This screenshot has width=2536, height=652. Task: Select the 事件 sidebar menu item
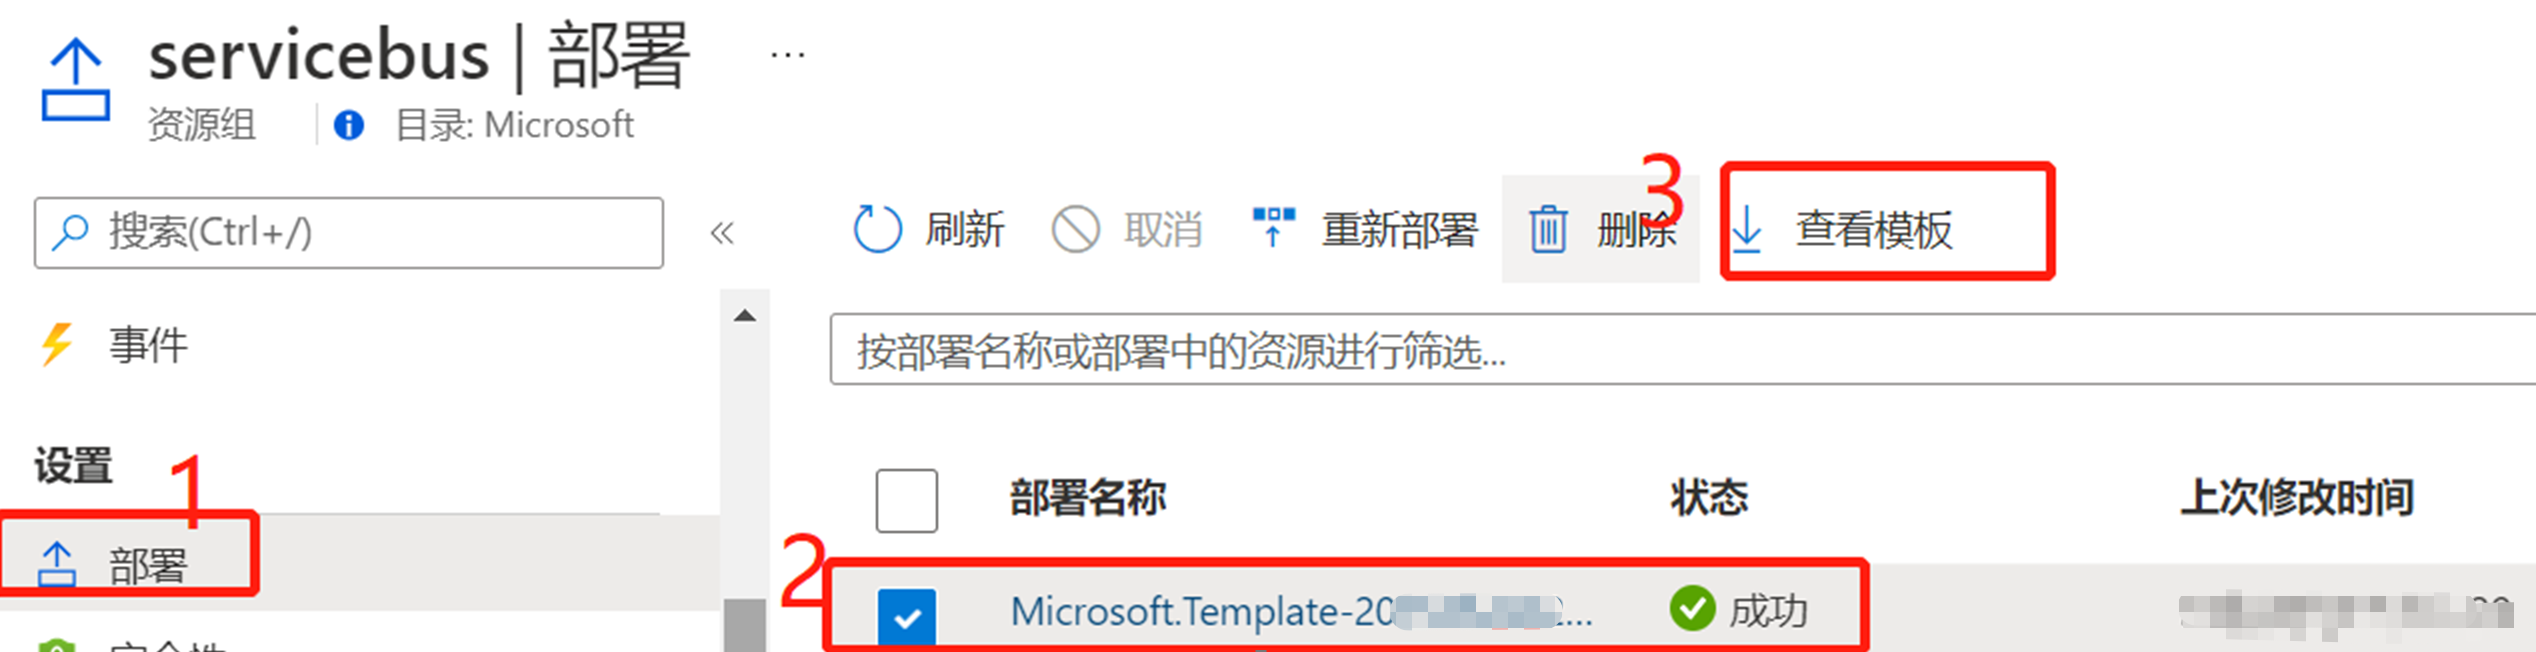pyautogui.click(x=147, y=345)
